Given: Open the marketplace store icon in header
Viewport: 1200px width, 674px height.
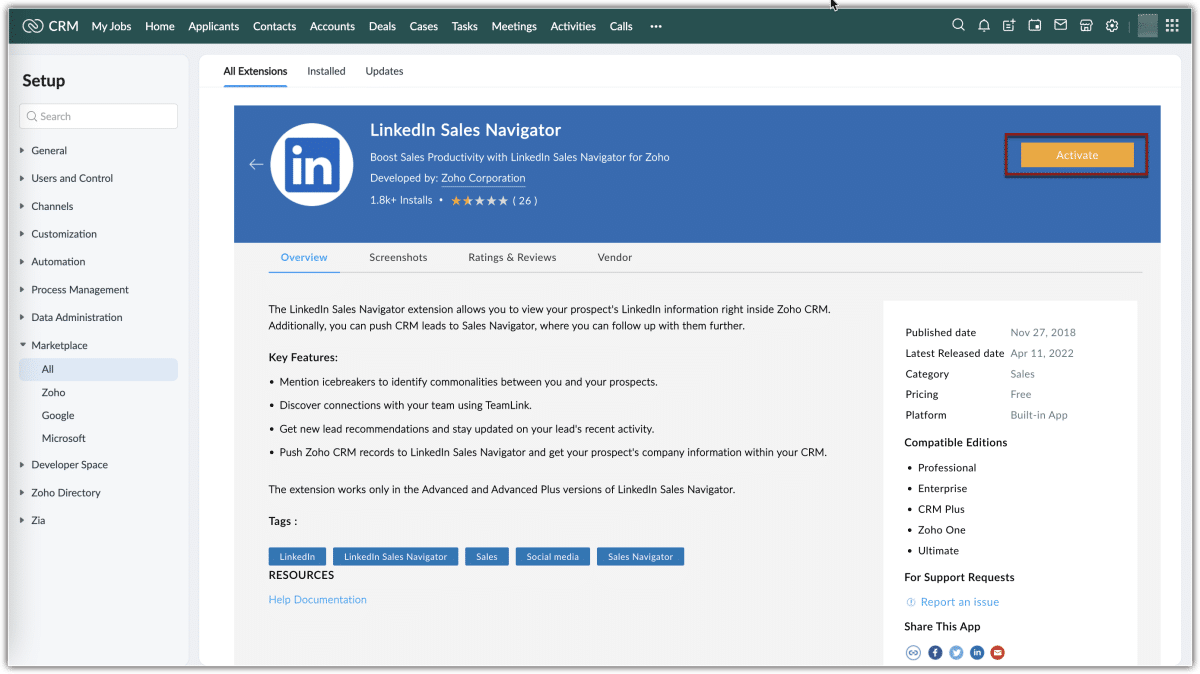Looking at the screenshot, I should pos(1086,26).
